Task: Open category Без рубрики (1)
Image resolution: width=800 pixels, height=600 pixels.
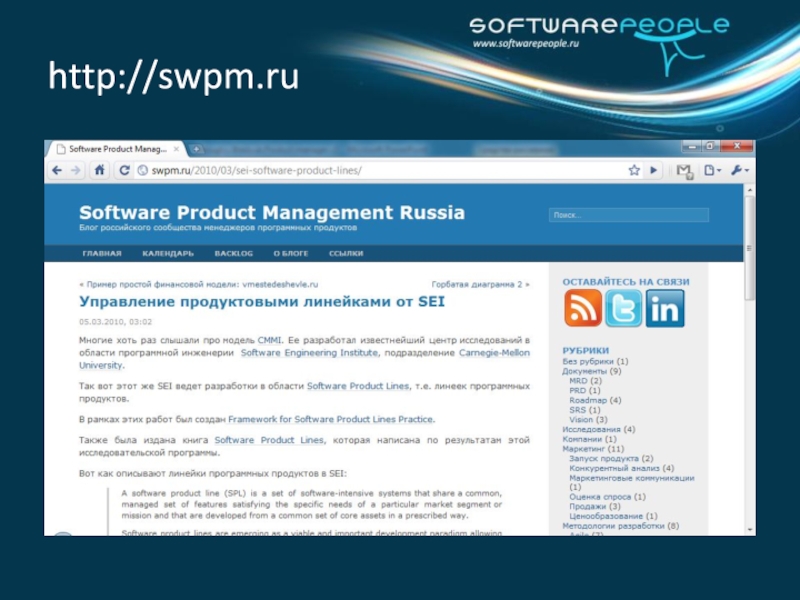Action: click(595, 361)
